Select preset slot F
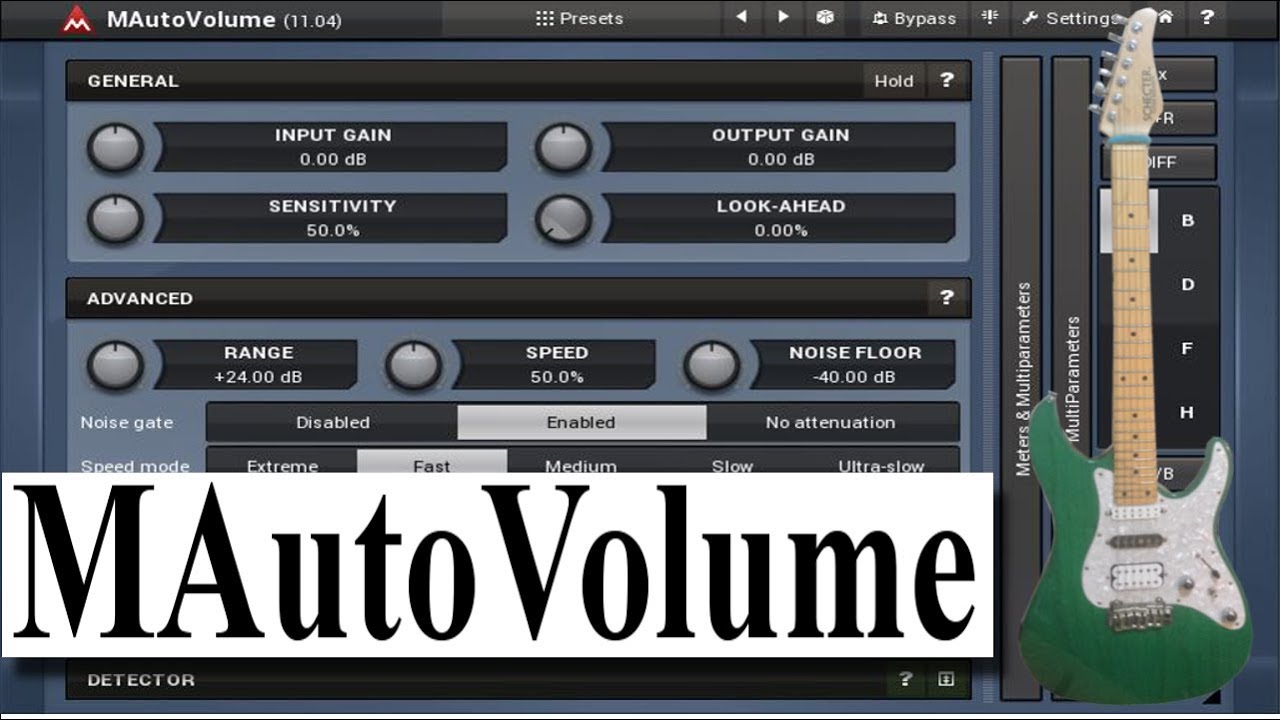Viewport: 1280px width, 720px height. [1187, 349]
